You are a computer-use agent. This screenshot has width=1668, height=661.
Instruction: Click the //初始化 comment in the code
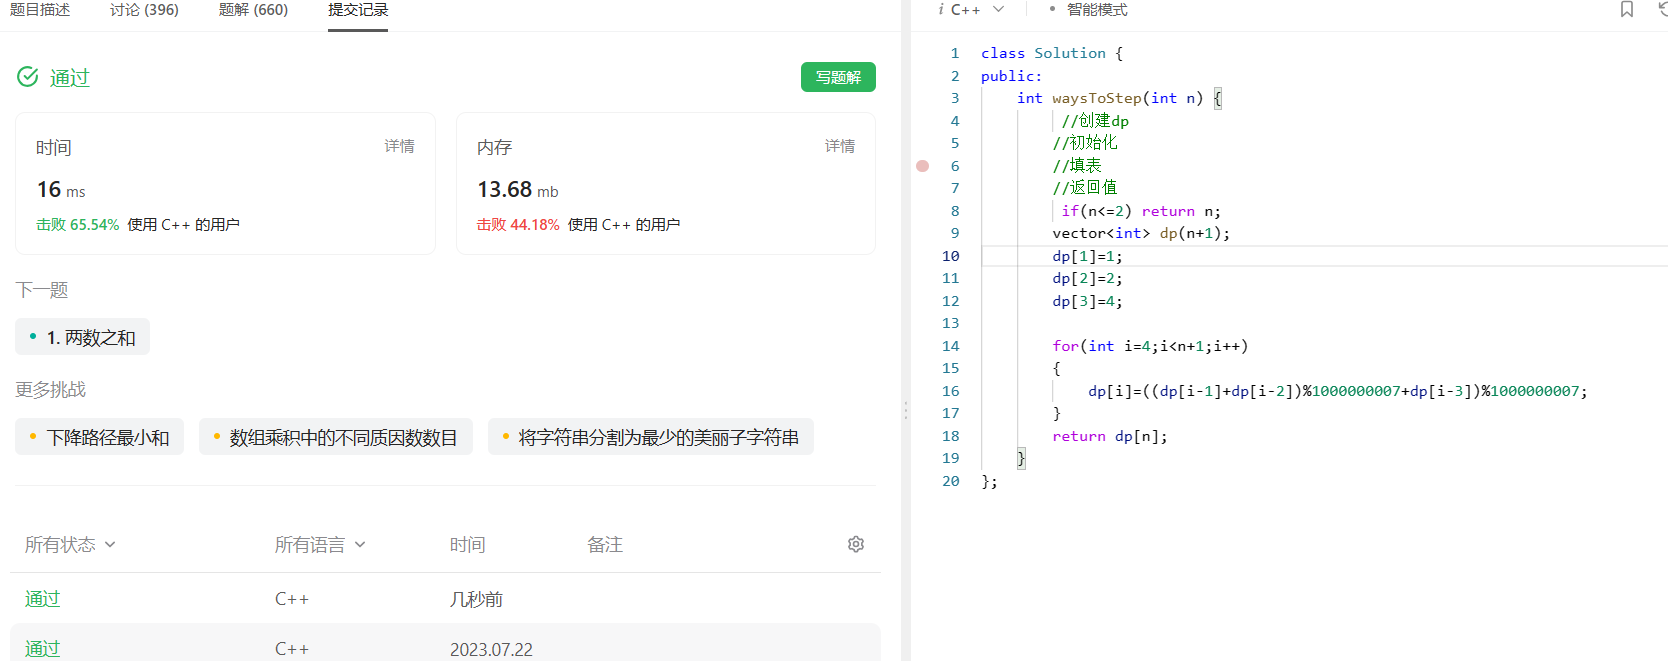tap(1085, 143)
